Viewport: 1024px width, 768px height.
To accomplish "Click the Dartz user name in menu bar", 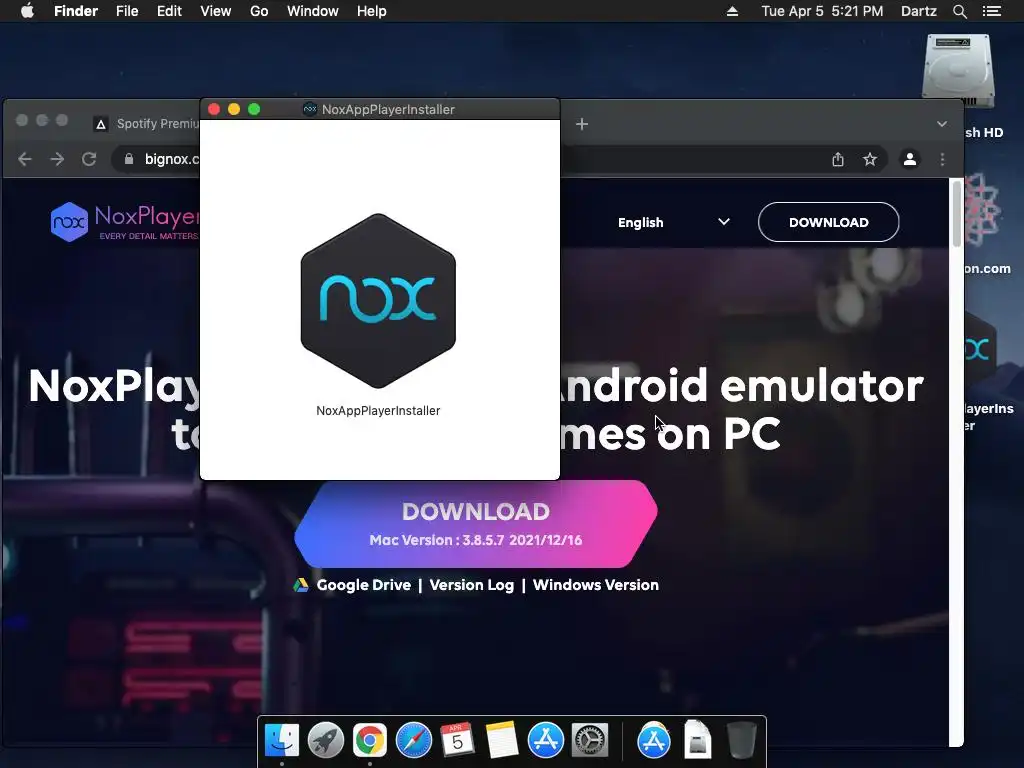I will 918,11.
